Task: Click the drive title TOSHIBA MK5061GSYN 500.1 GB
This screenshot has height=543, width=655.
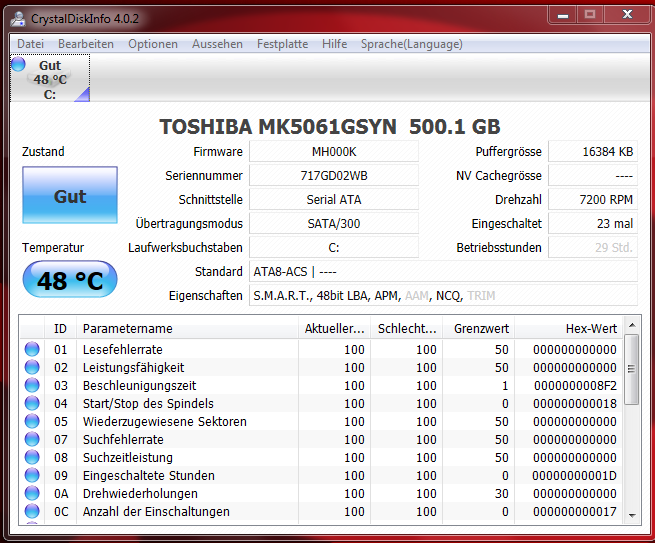Action: 330,127
